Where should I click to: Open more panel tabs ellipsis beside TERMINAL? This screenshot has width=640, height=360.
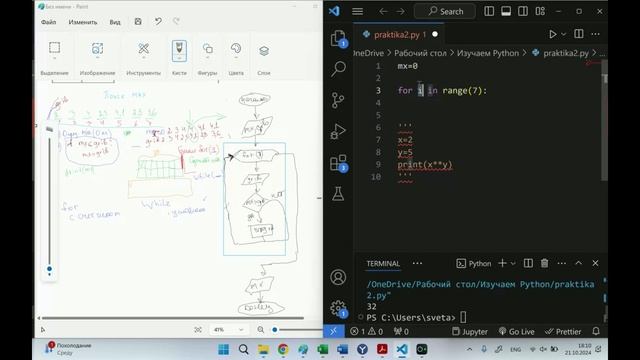click(417, 264)
